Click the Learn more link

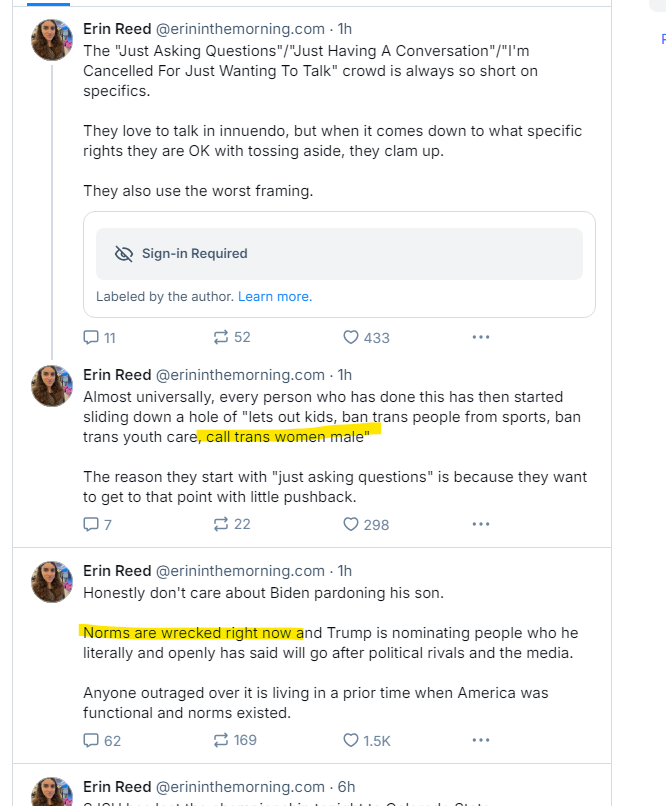pos(275,297)
